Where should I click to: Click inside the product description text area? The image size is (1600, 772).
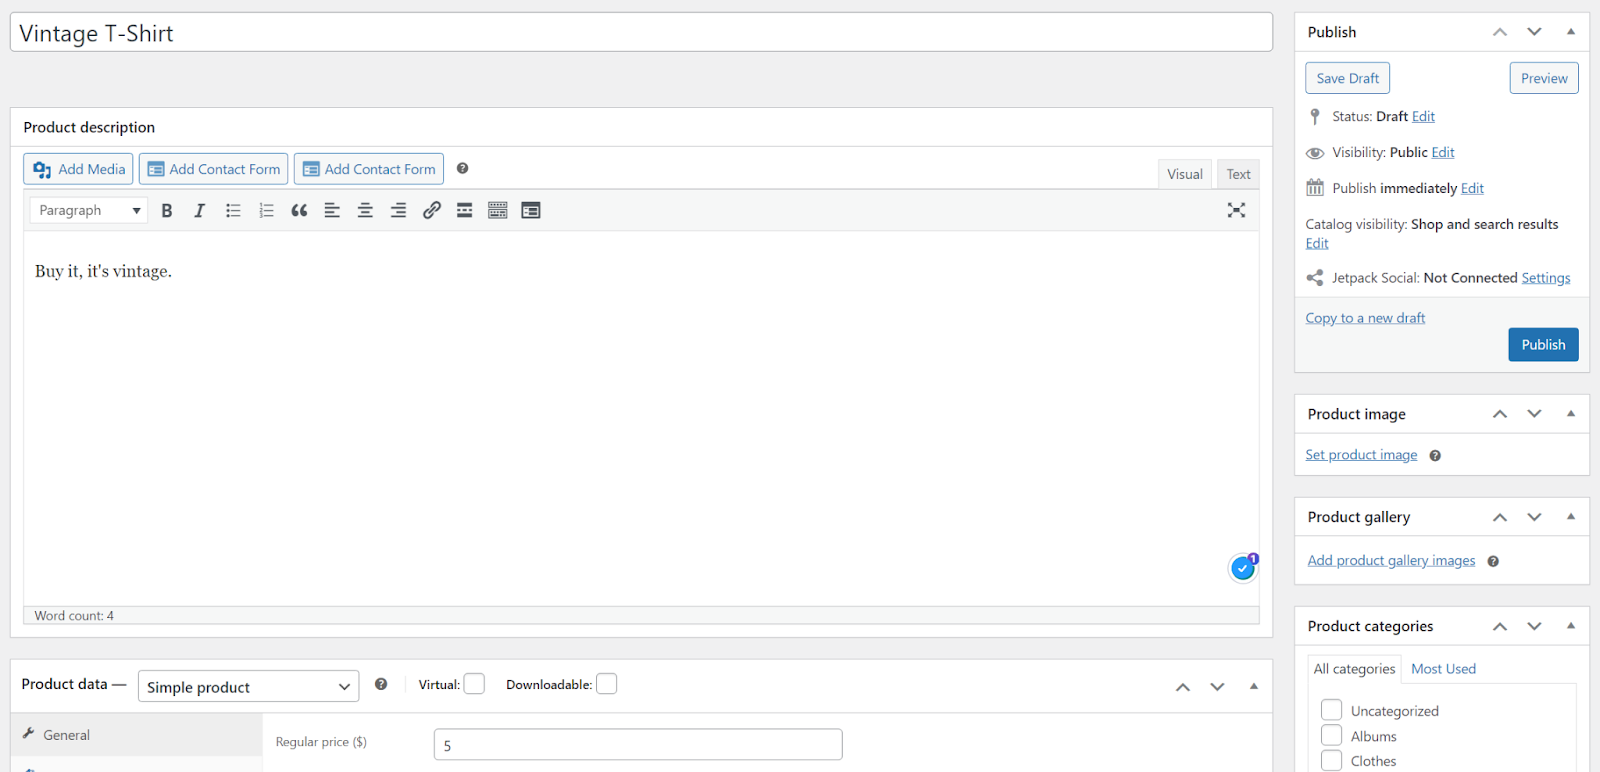[641, 418]
